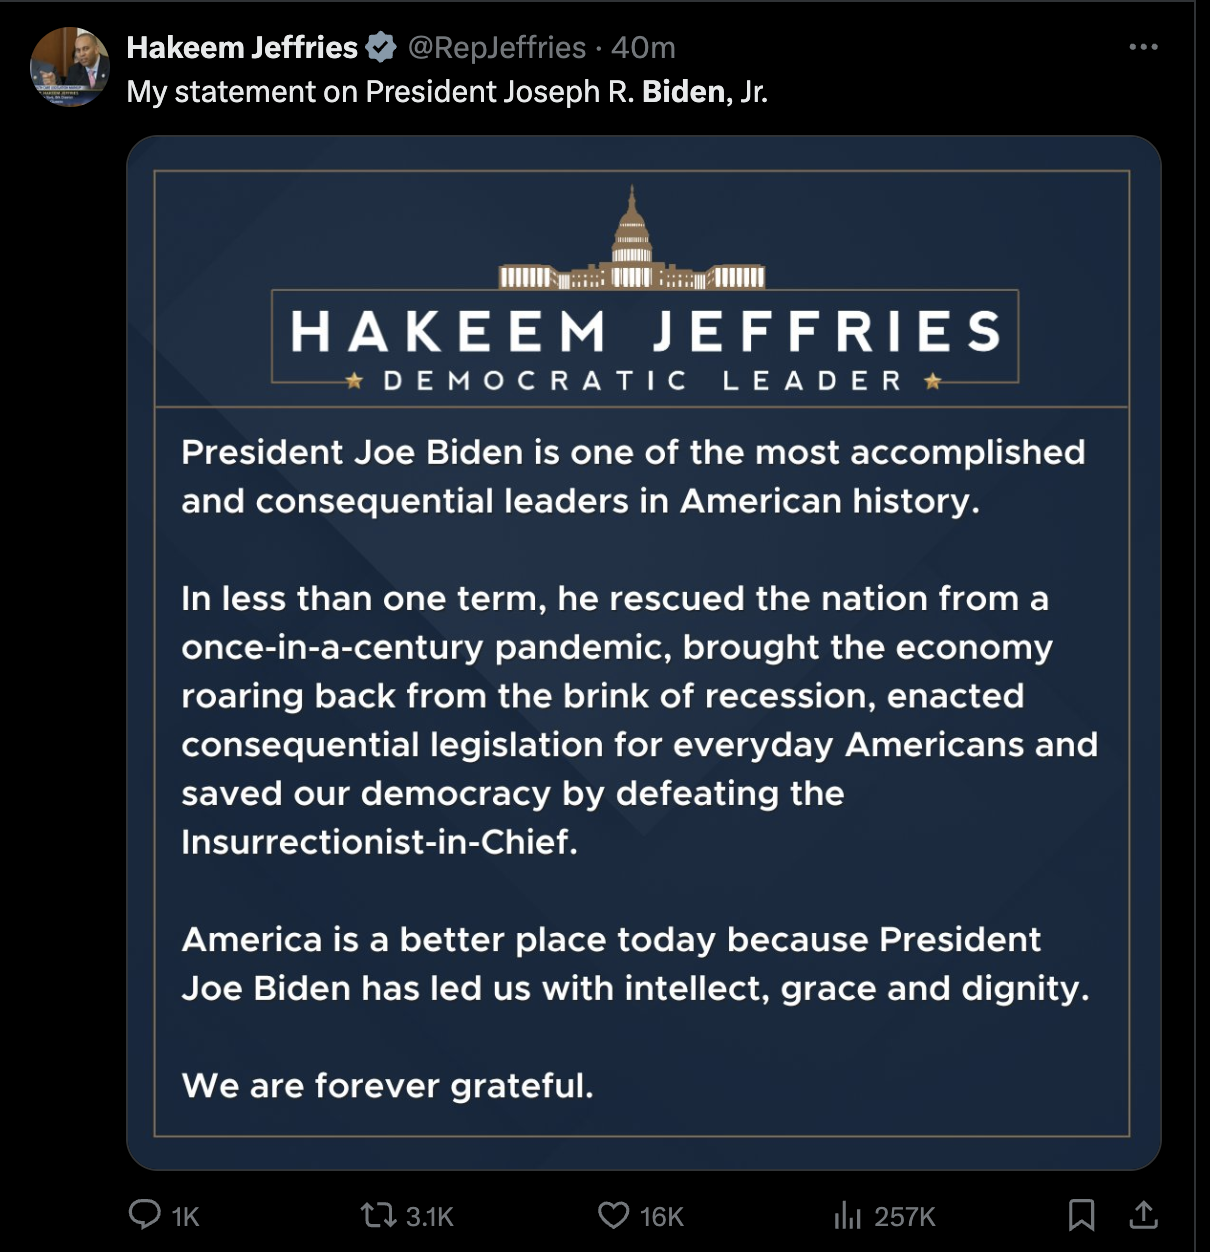Like the tweet using the heart icon

612,1217
